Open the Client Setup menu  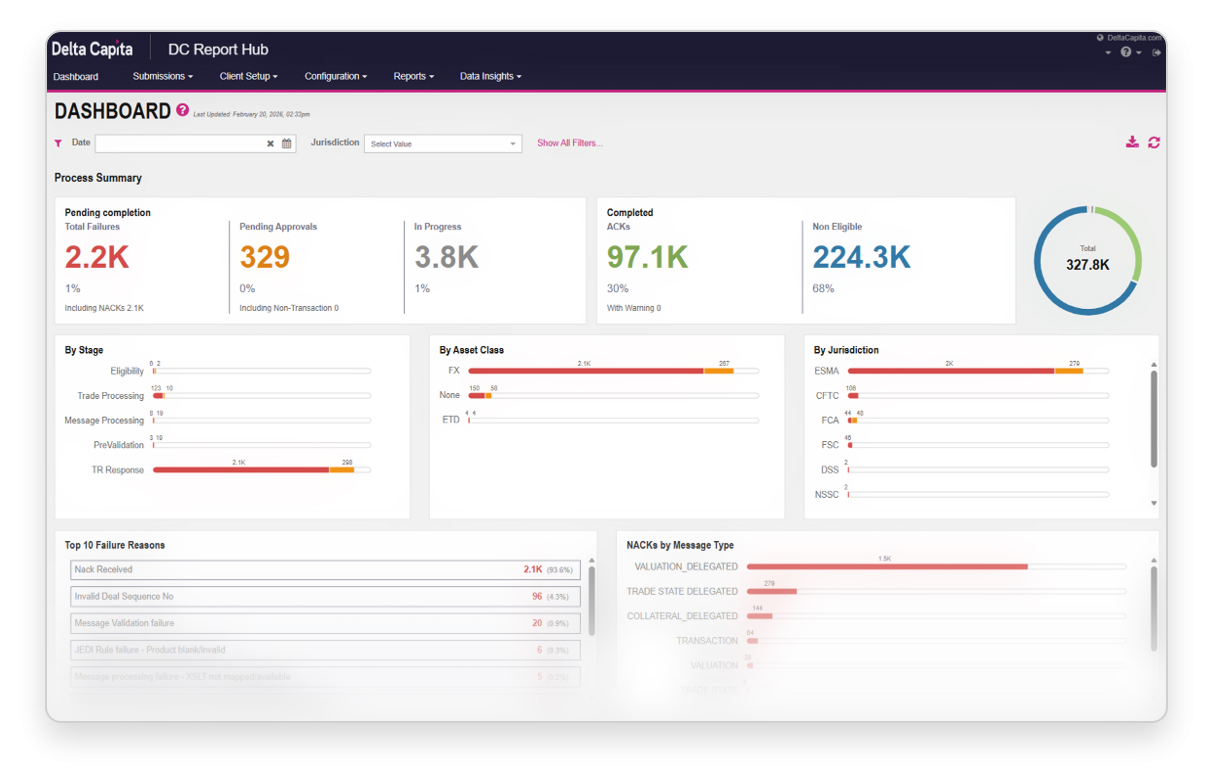click(x=248, y=76)
